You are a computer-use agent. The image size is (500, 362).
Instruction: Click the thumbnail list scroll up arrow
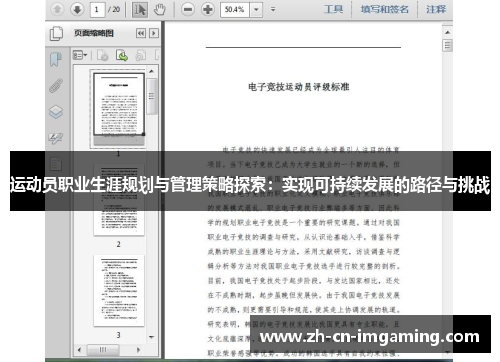(151, 71)
